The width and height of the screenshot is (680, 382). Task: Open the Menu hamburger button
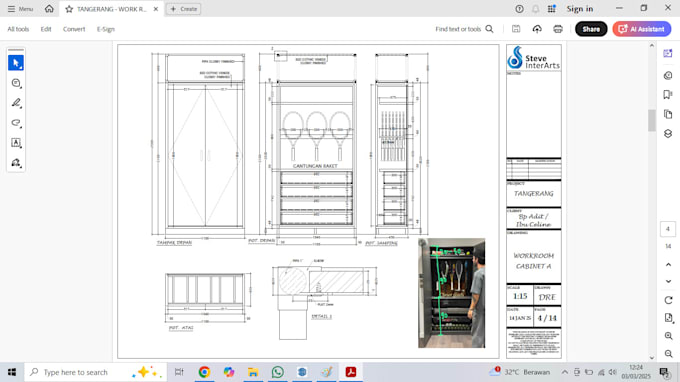coord(20,9)
